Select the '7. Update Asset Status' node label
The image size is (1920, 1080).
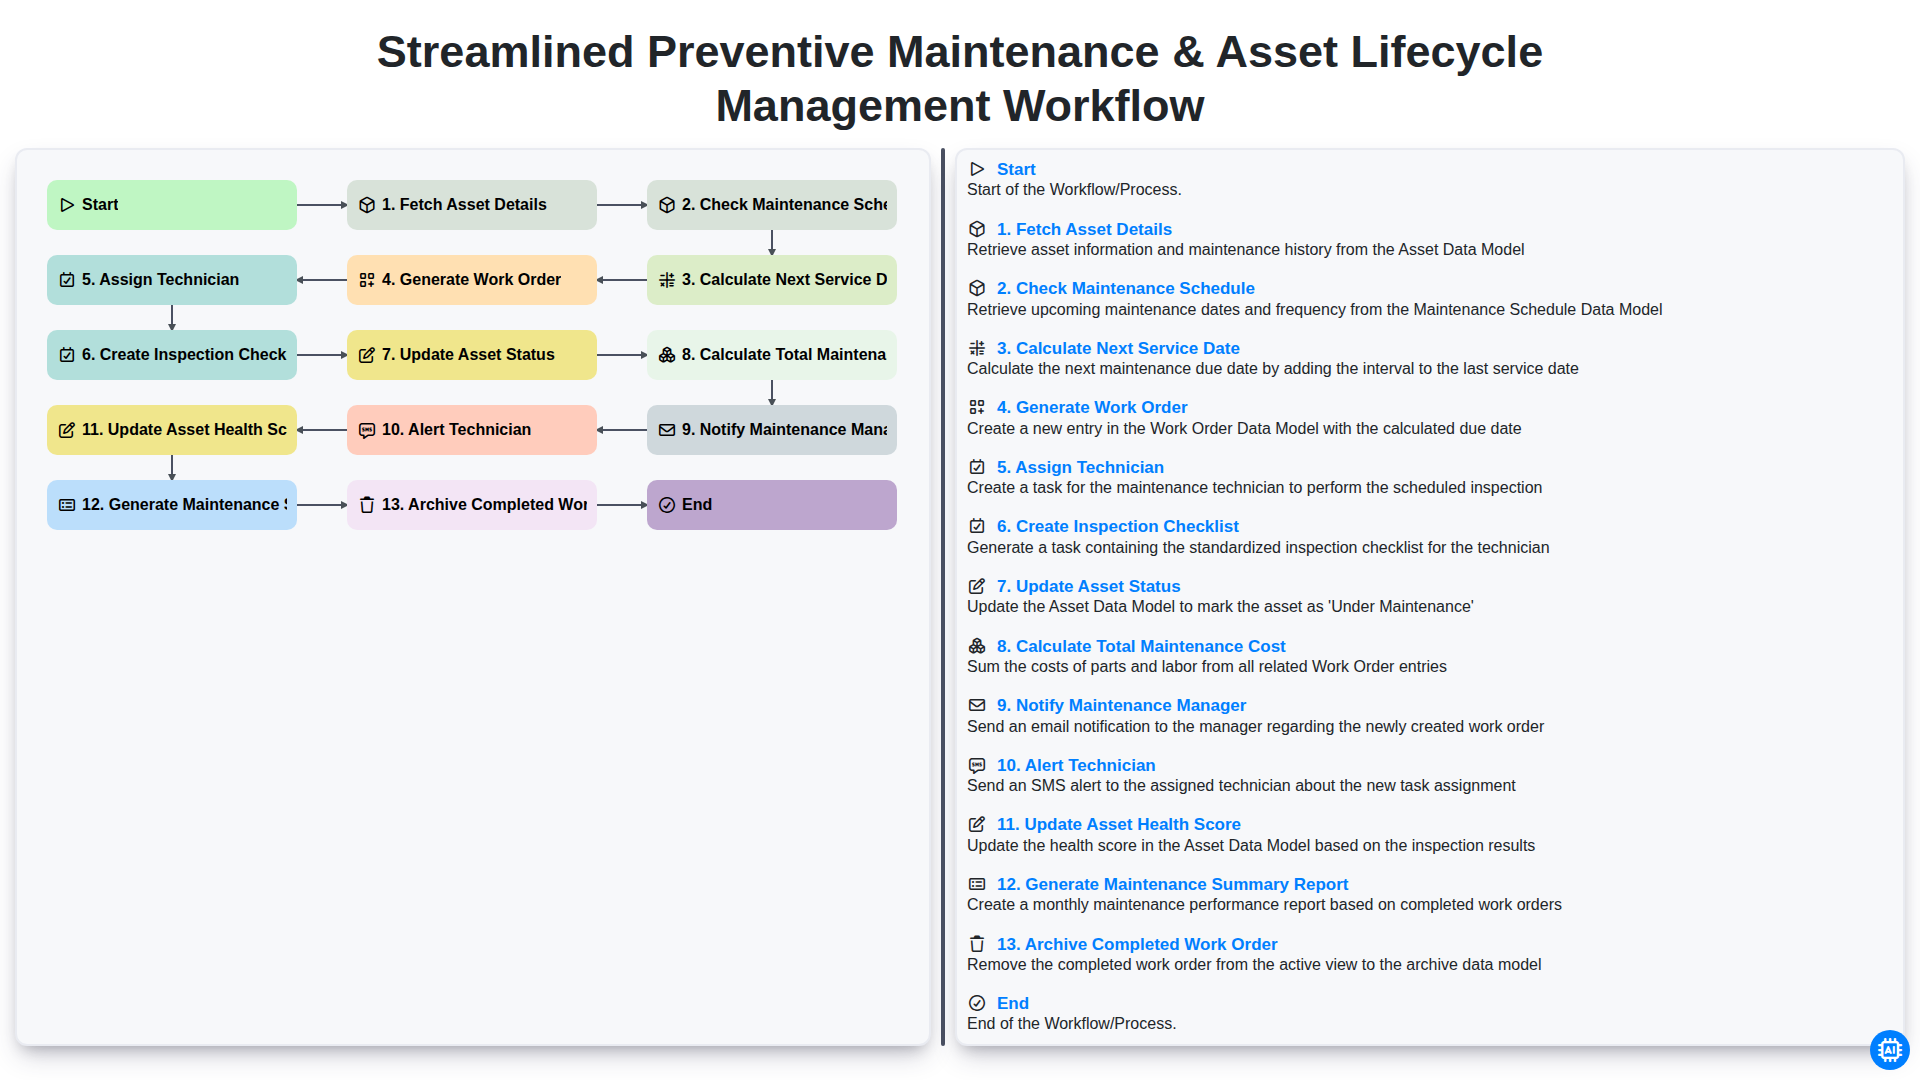[x=468, y=355]
